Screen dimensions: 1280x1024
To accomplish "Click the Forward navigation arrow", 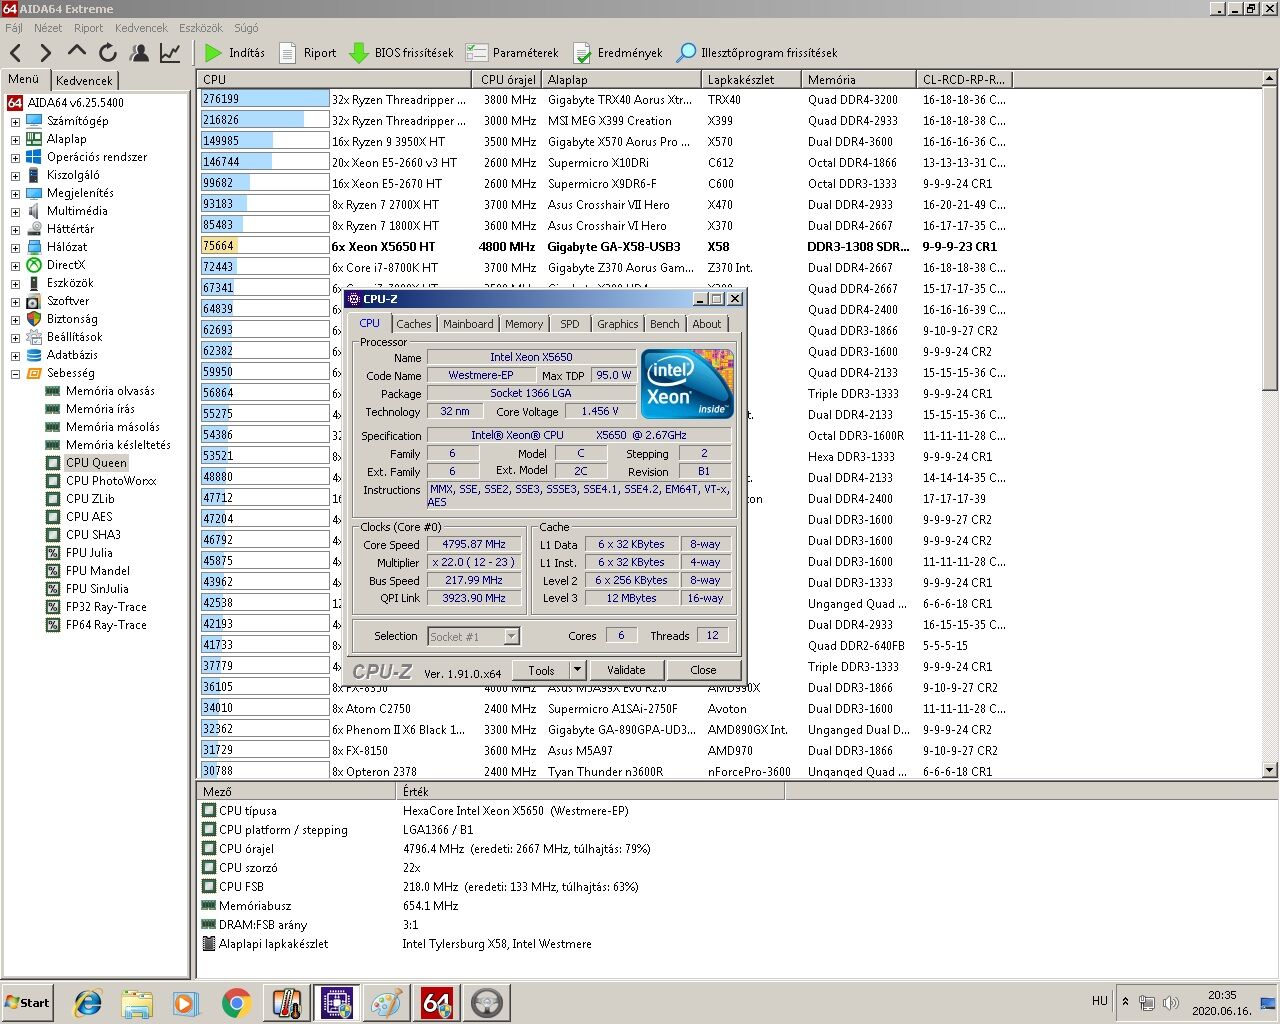I will [x=45, y=53].
